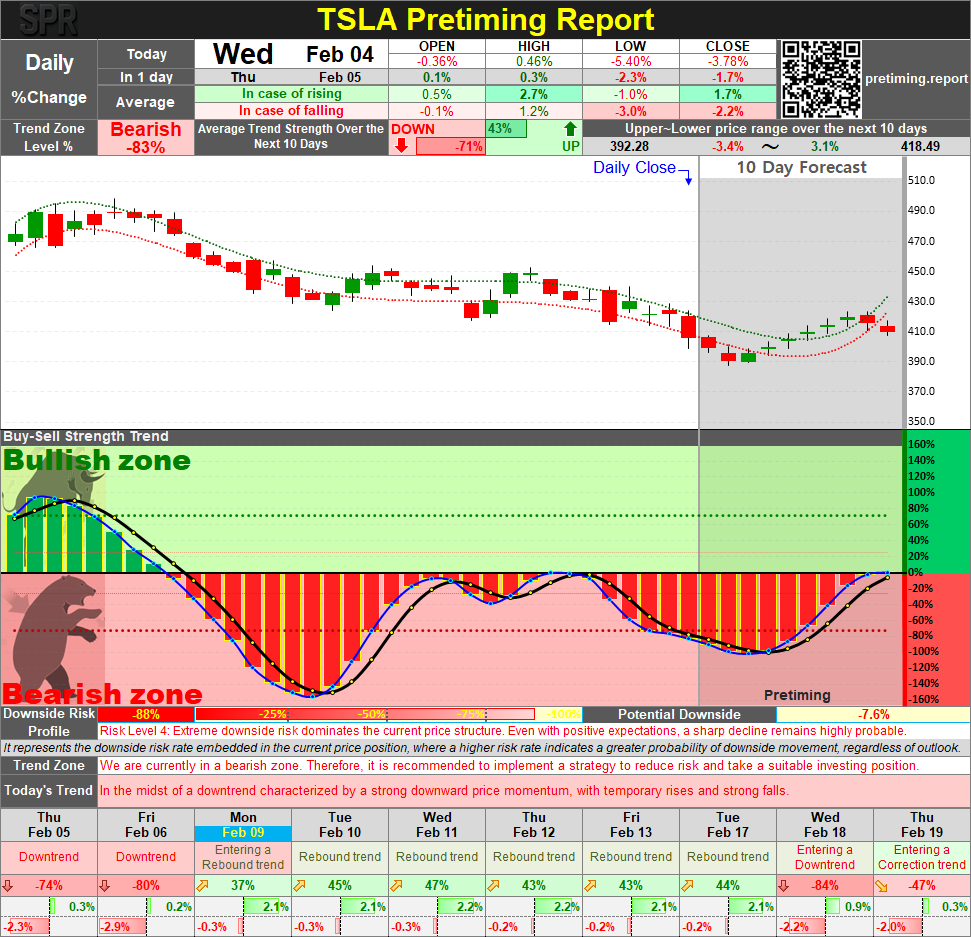Viewport: 971px width, 937px height.
Task: Click the SPR logo
Action: (48, 20)
